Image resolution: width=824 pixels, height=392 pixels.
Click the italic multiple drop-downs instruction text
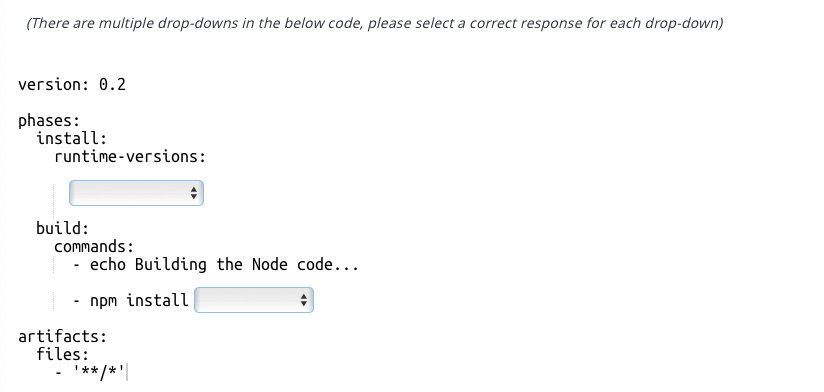tap(375, 24)
